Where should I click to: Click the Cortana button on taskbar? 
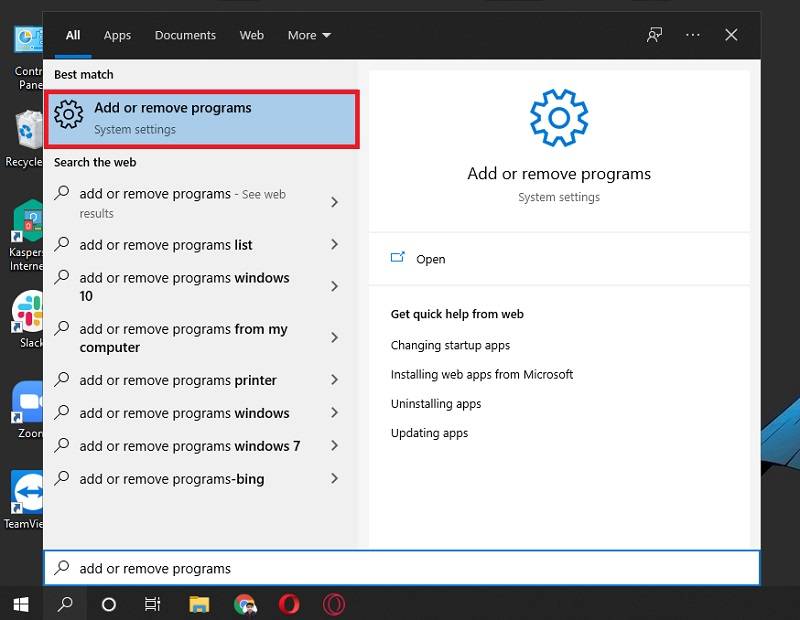tap(108, 604)
